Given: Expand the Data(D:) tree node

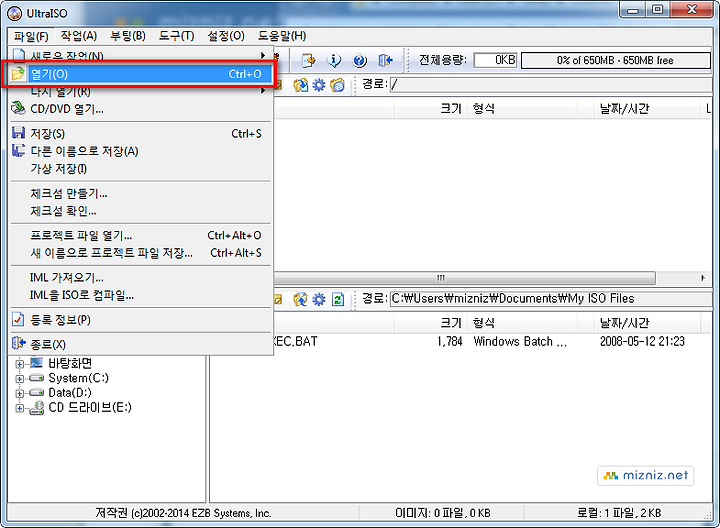Looking at the screenshot, I should pyautogui.click(x=19, y=393).
